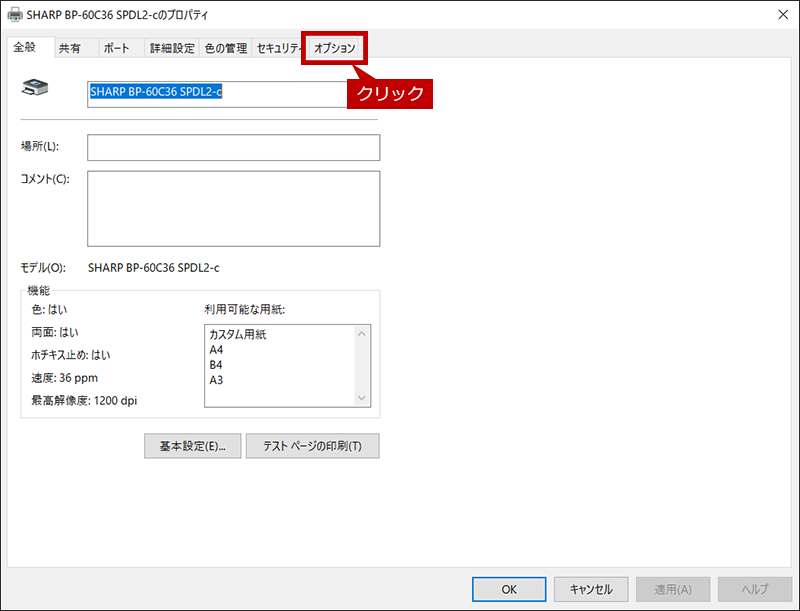Open the ポート tab

116,48
